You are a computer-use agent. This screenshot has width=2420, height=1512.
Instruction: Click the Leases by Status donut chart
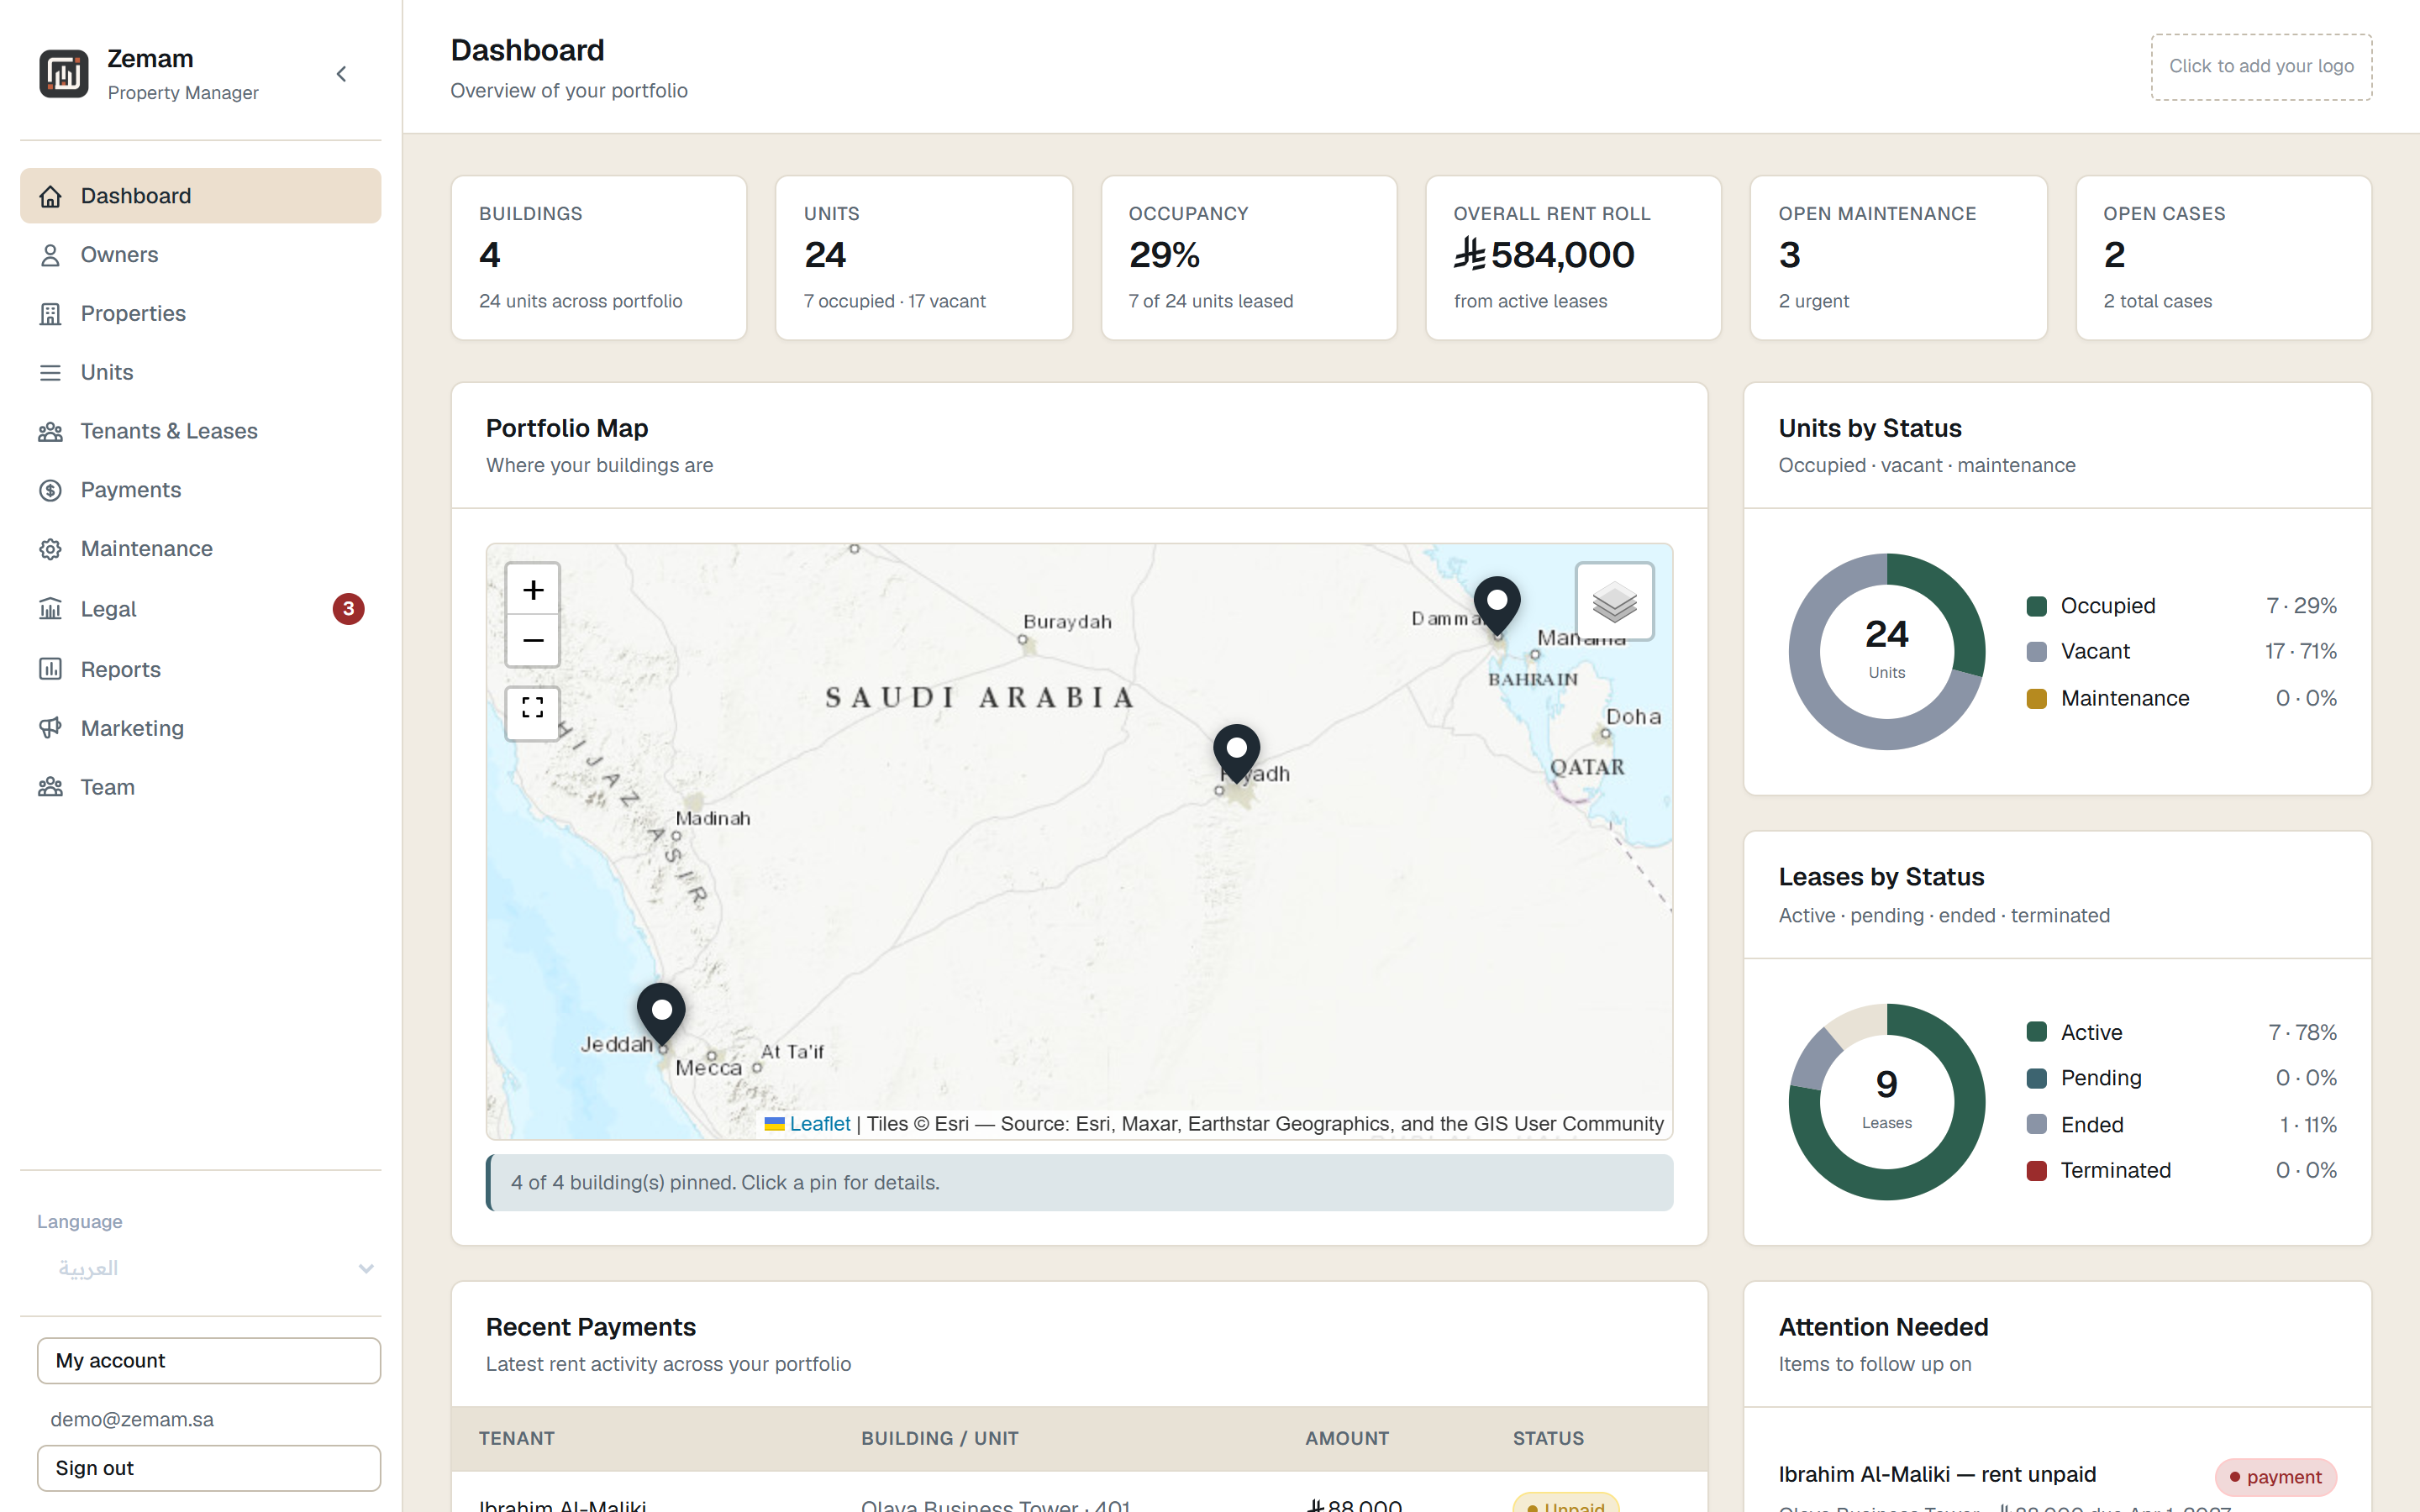point(1886,1102)
